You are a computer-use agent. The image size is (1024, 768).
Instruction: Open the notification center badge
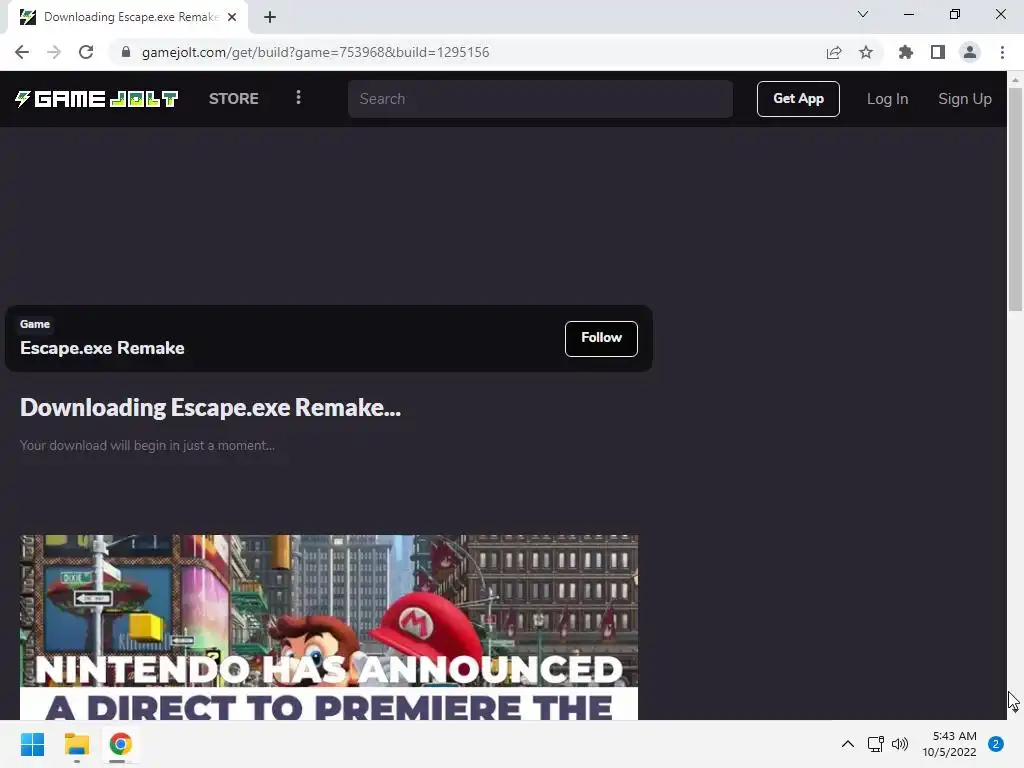coord(996,744)
